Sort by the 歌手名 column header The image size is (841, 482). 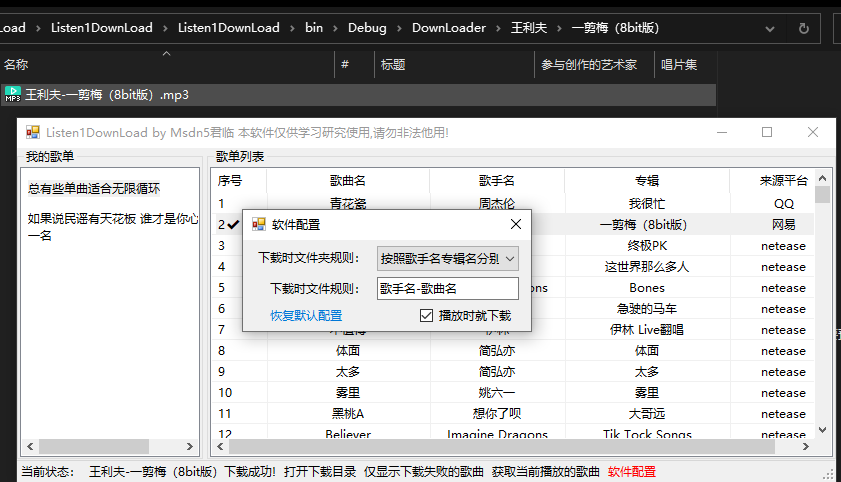pos(497,181)
